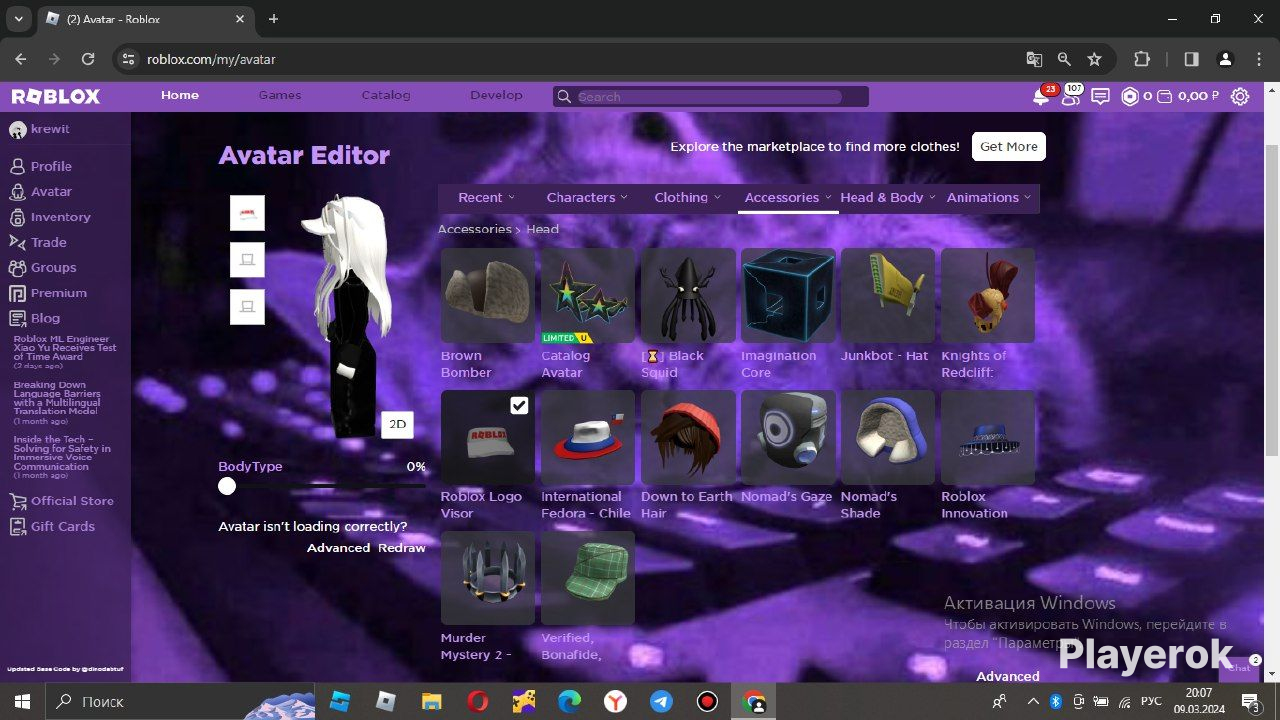Open Chrome side panel icon

coord(1191,59)
